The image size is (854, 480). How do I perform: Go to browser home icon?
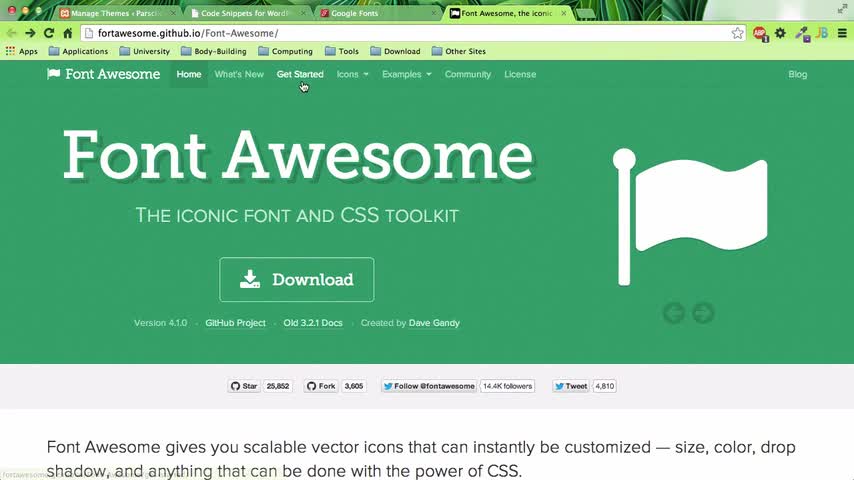point(68,33)
